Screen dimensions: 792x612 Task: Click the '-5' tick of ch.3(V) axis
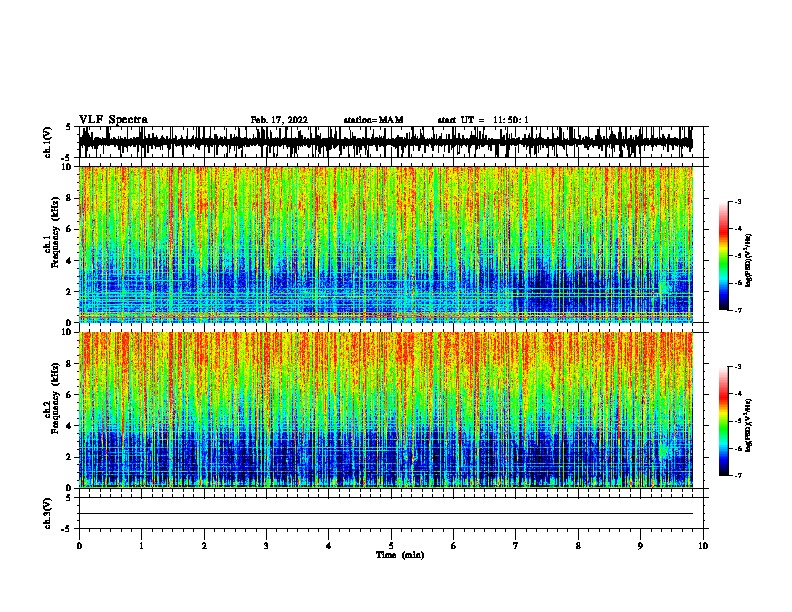tap(66, 529)
